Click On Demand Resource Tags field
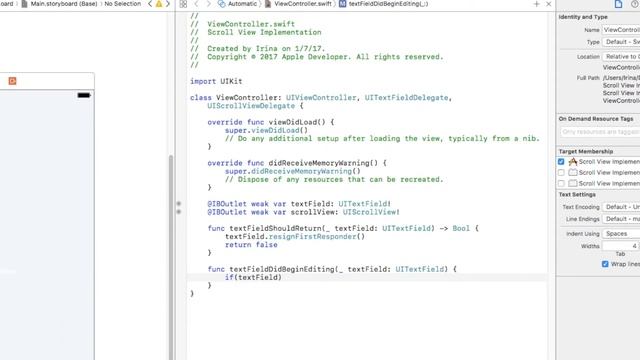Screen dimensions: 640x360 click(x=600, y=132)
